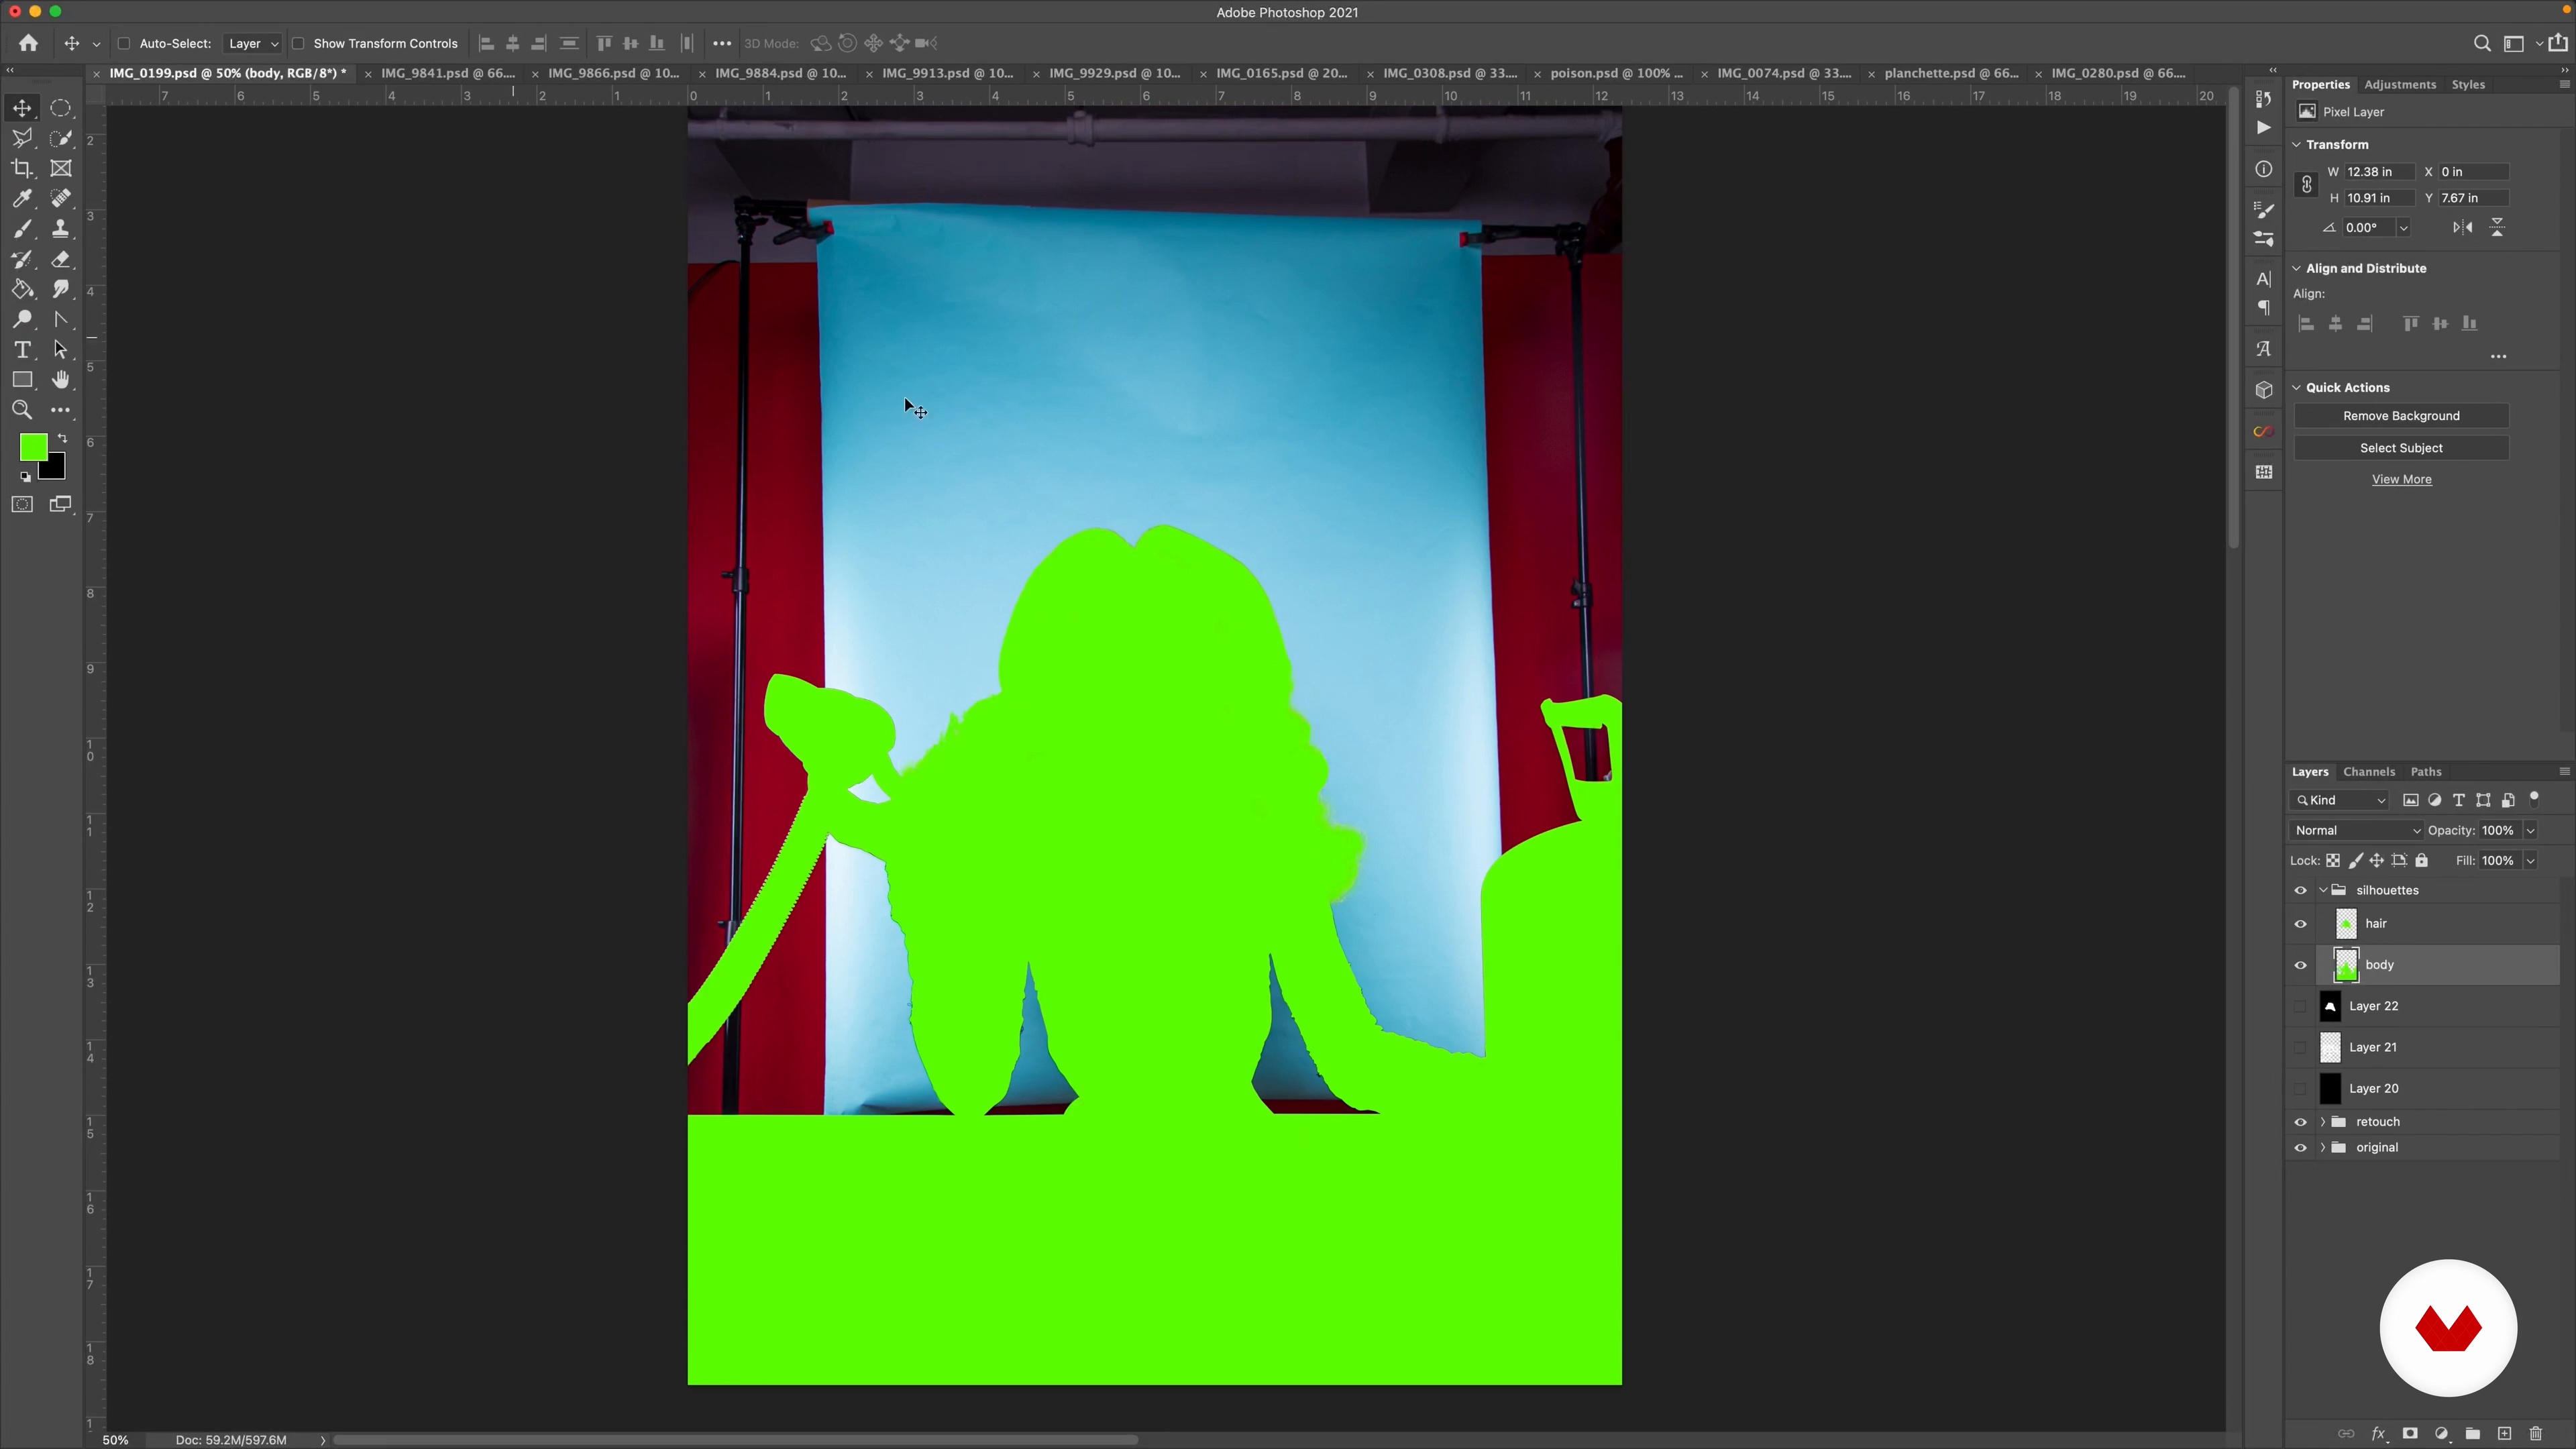Open Auto-Select Layer dropdown
Screen dimensions: 2576x1449
(252, 44)
